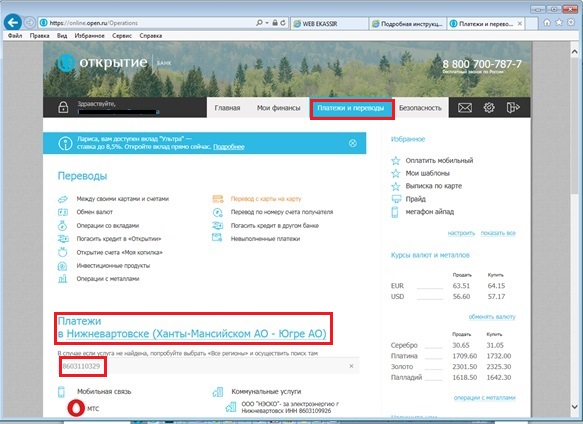
Task: Click the browser forward arrow button
Action: coord(29,23)
